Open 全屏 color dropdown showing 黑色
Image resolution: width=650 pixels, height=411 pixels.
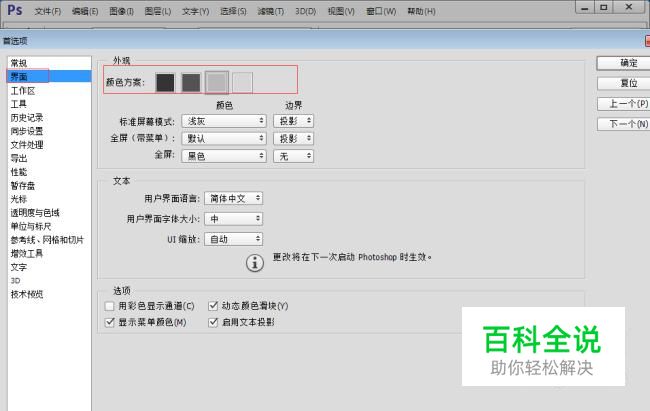224,156
